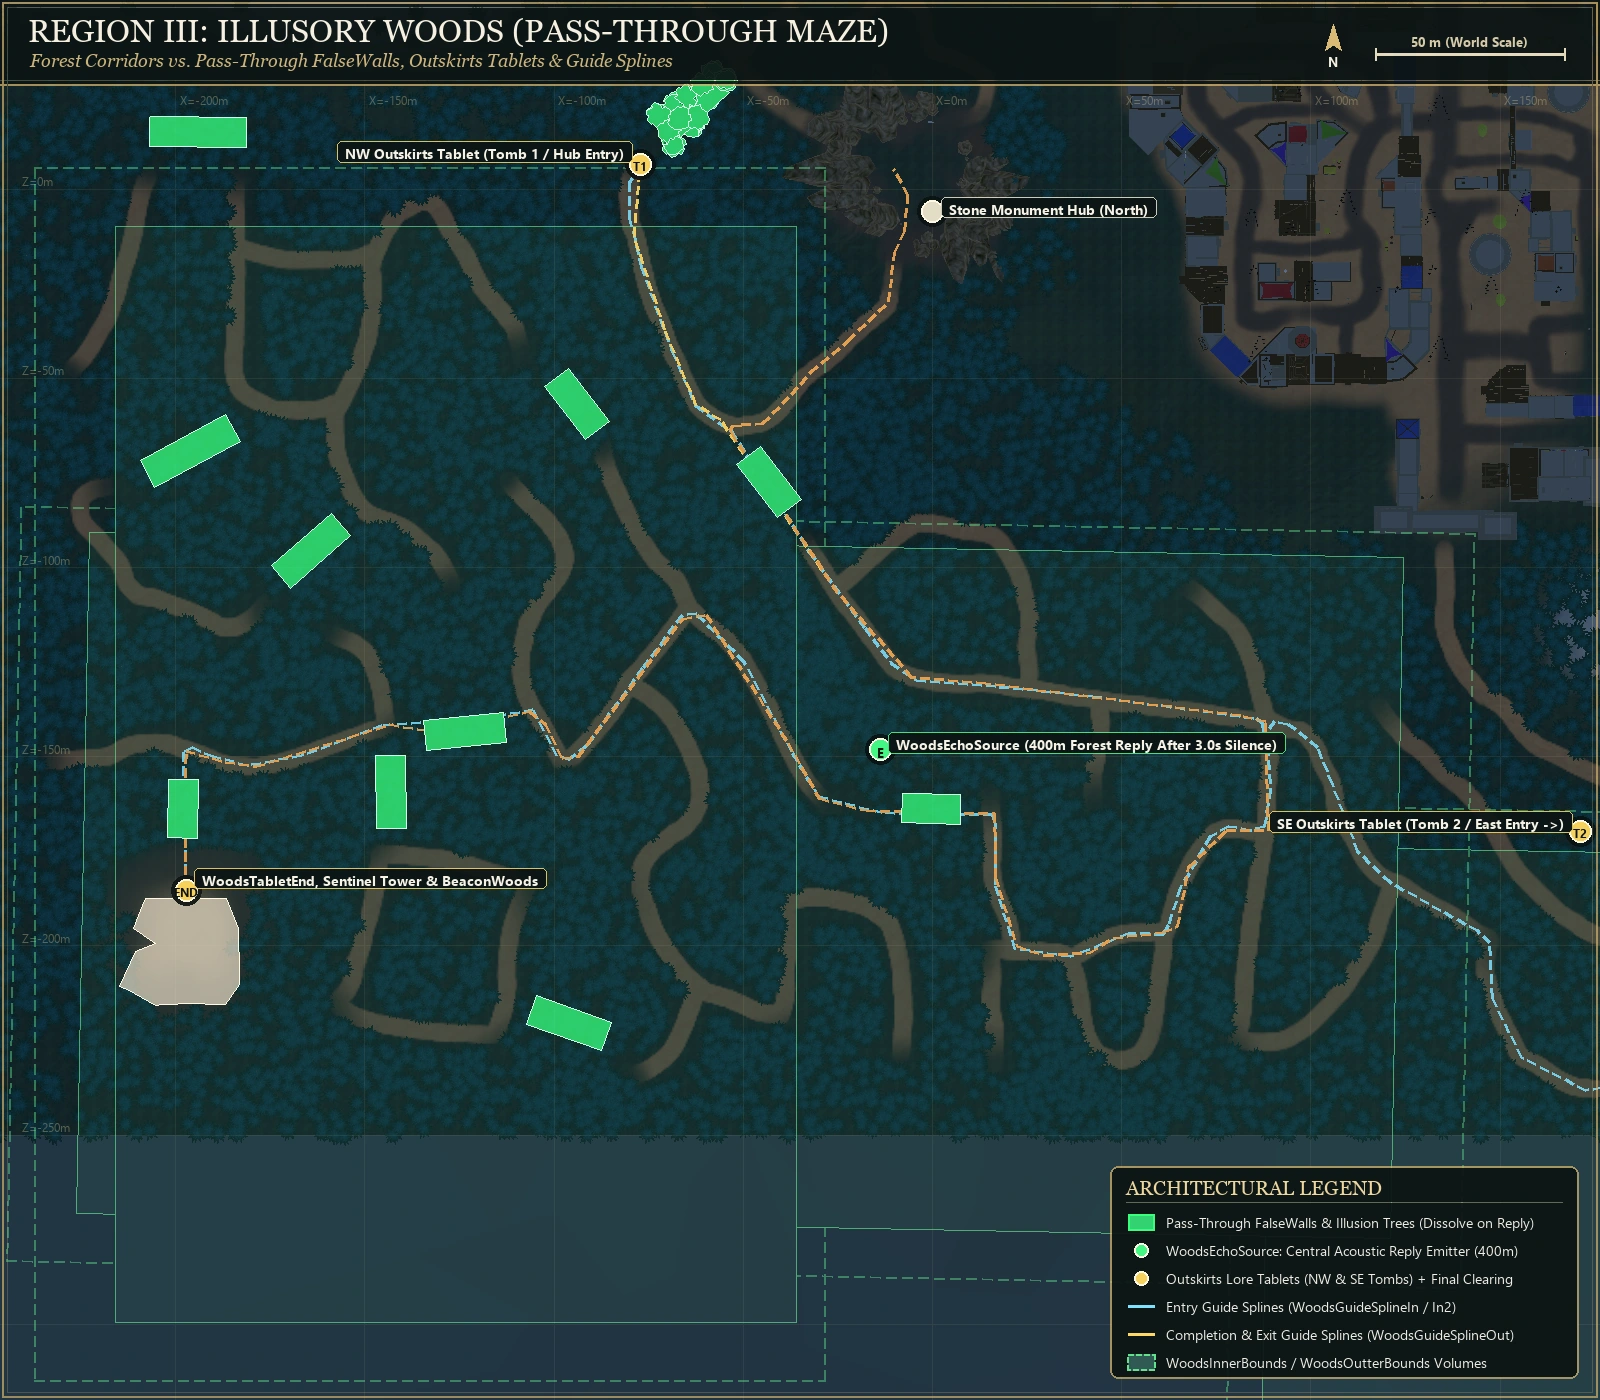1600x1400 pixels.
Task: Select the Stone Monument Hub (North) label
Action: (1048, 210)
